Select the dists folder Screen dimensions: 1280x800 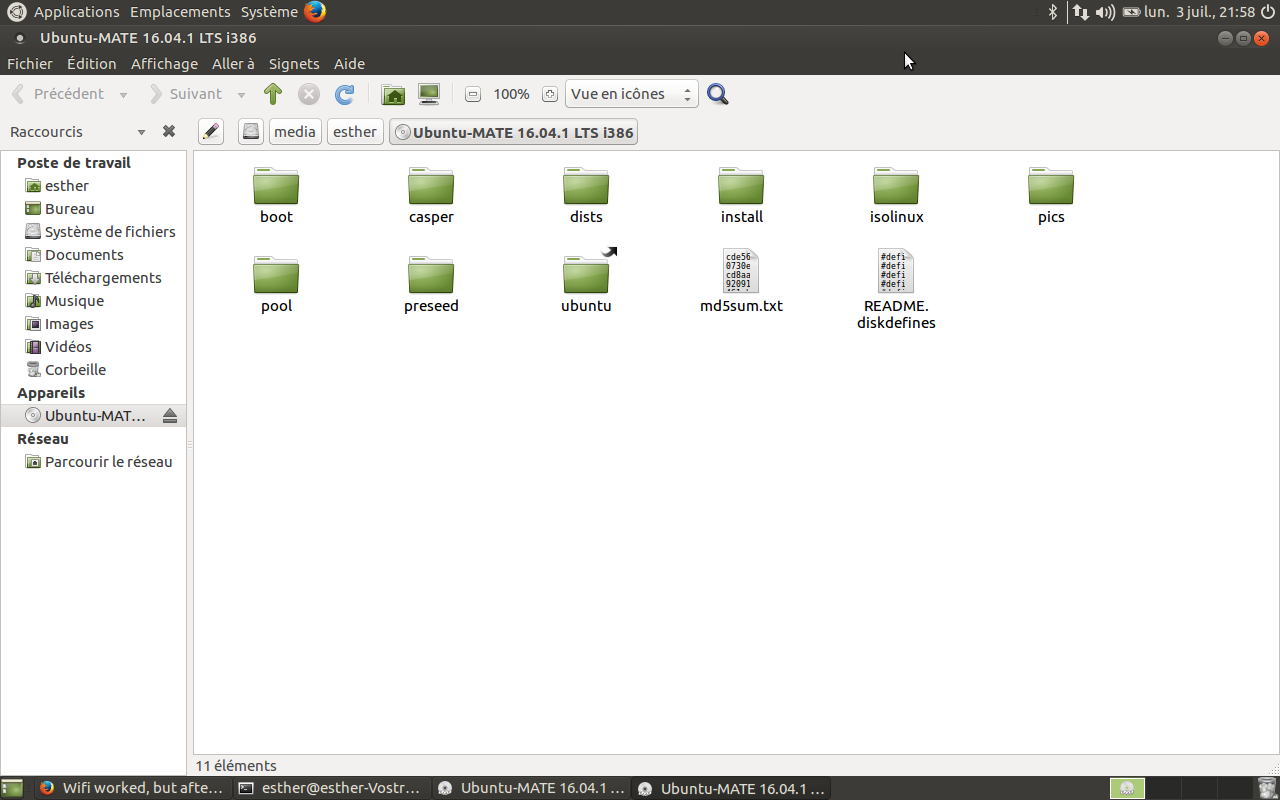[x=586, y=196]
